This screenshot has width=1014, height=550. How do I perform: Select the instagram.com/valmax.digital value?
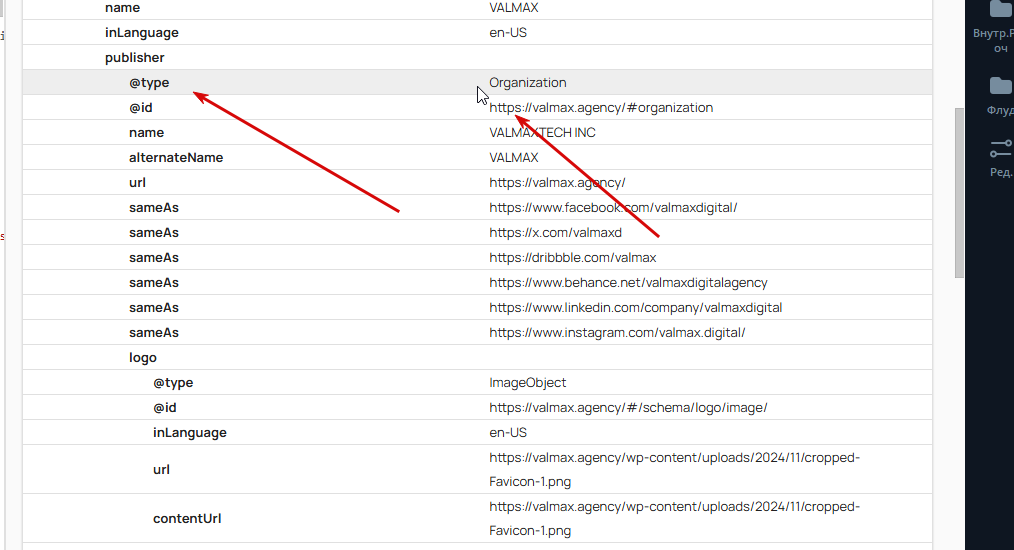pyautogui.click(x=617, y=333)
